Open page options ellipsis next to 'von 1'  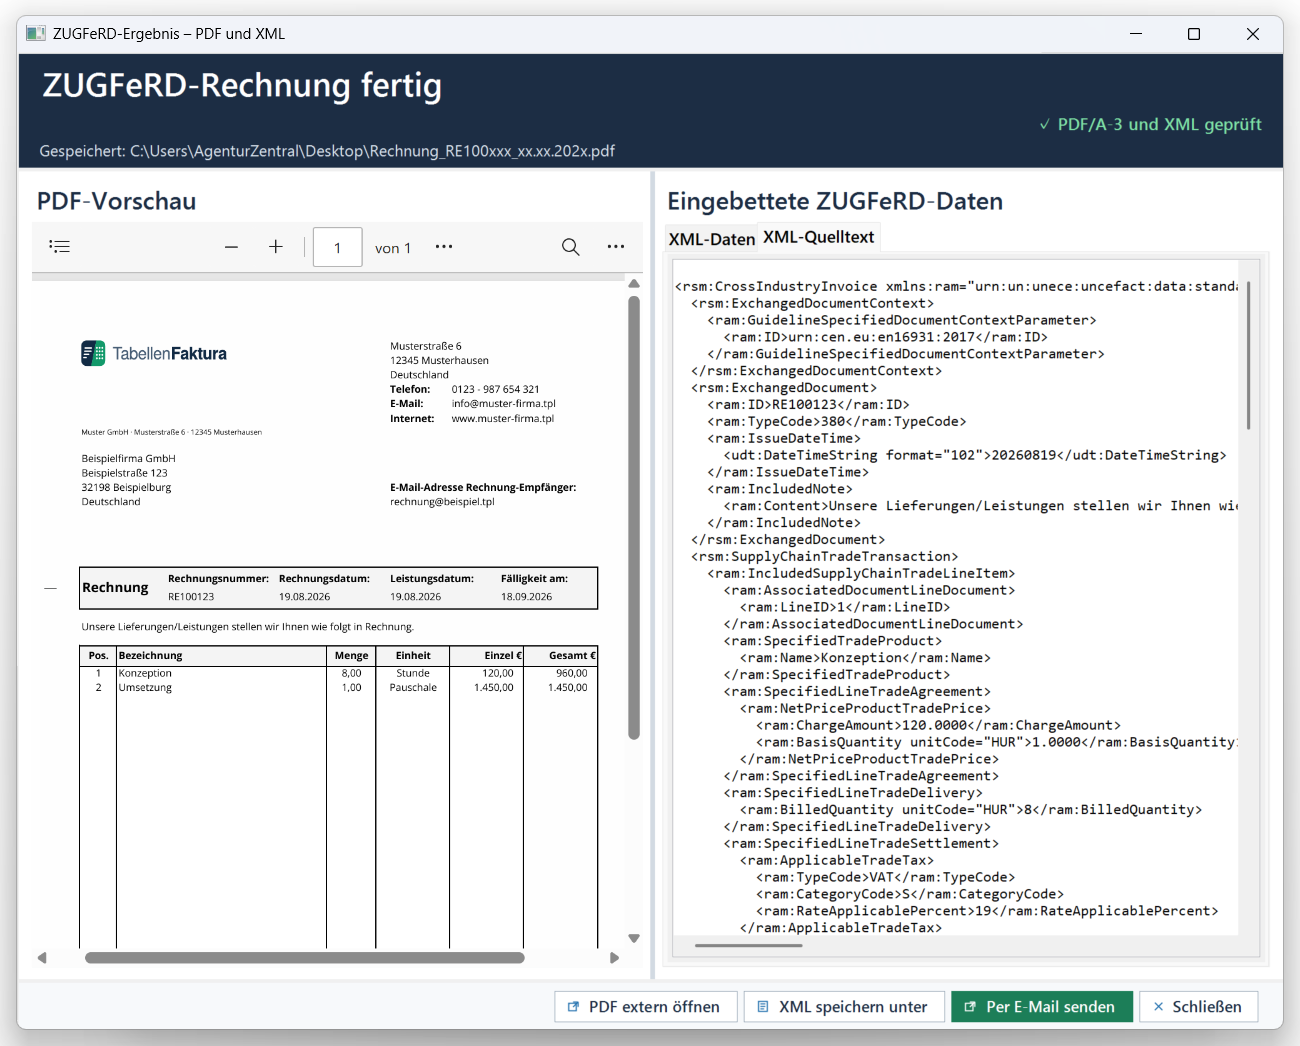click(444, 246)
